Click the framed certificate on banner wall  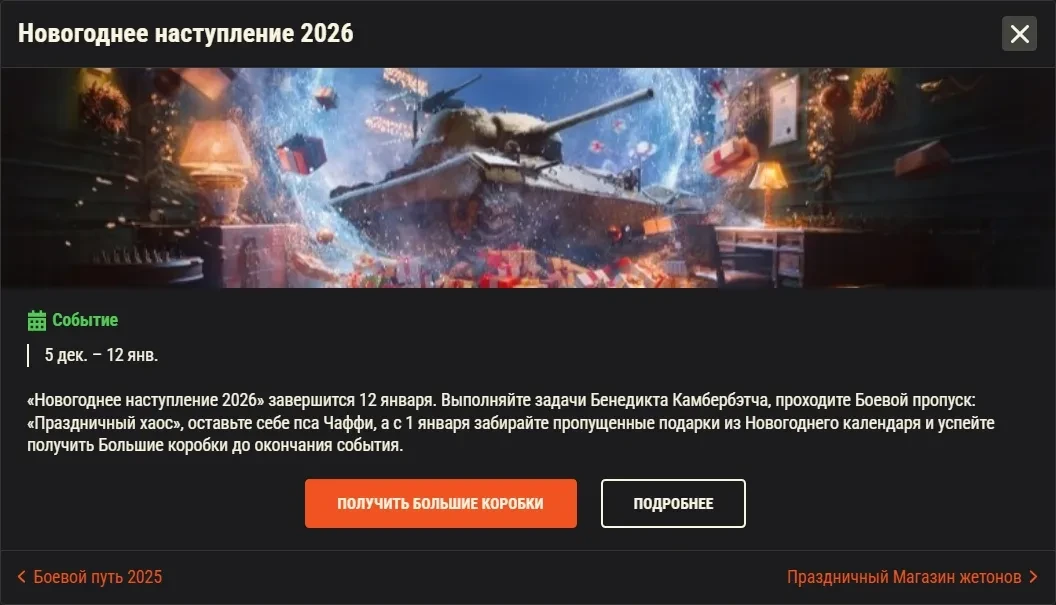(783, 110)
